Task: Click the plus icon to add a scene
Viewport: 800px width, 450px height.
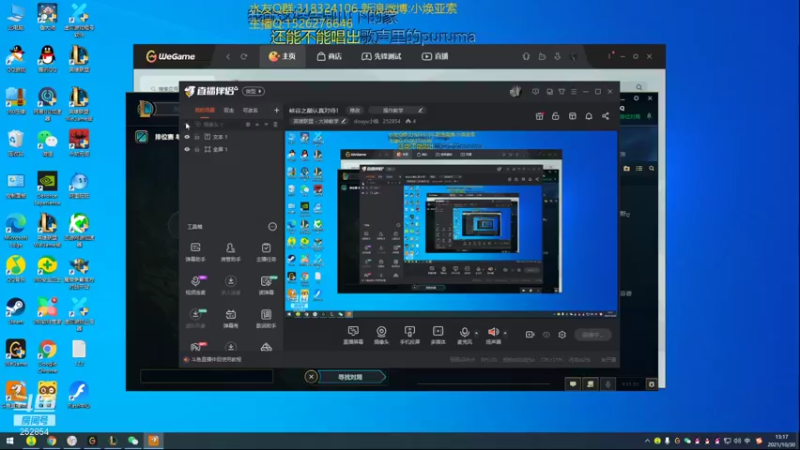Action: (x=277, y=110)
